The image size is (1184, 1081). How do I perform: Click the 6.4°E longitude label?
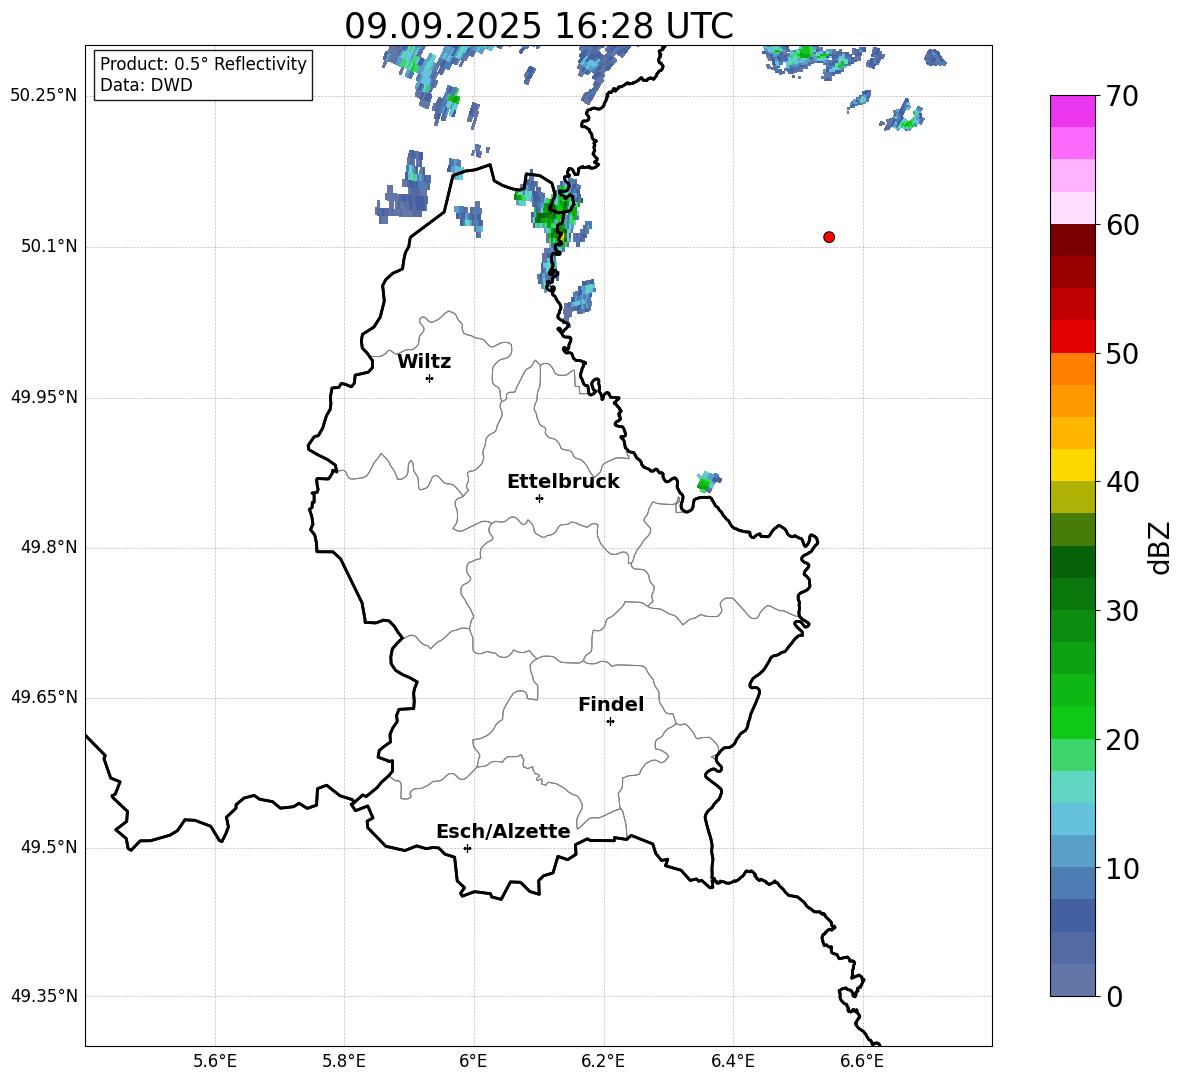(x=732, y=1061)
